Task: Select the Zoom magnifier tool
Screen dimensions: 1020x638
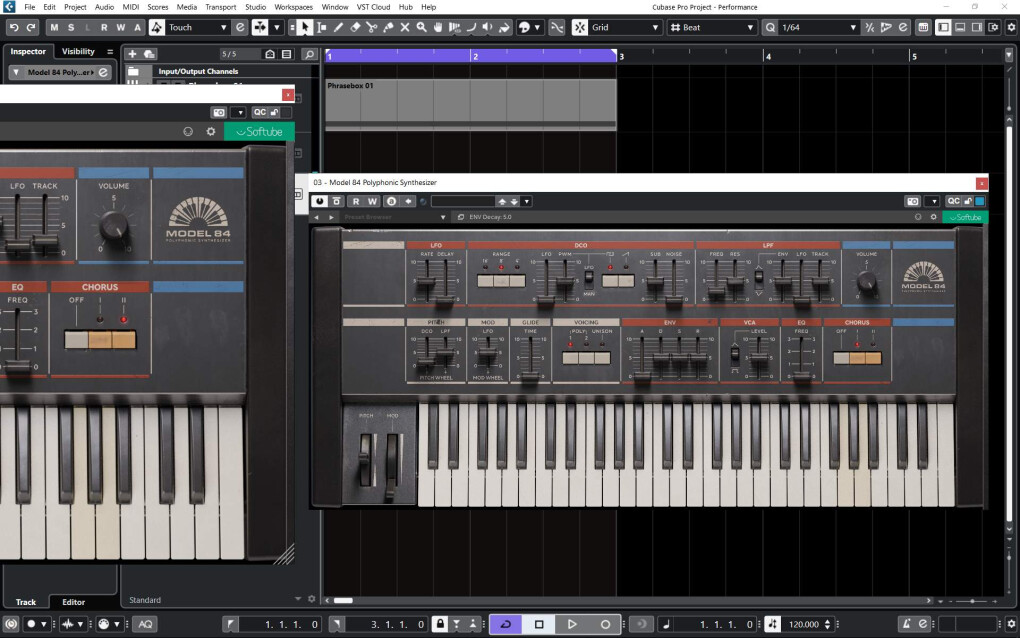Action: [x=422, y=27]
